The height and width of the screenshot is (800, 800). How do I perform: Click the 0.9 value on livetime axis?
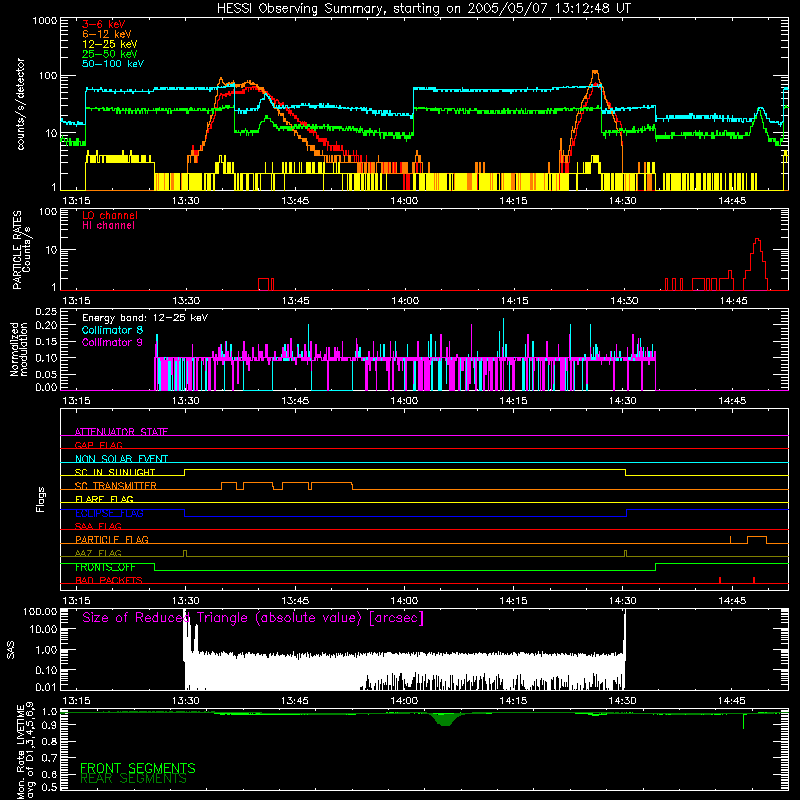point(49,725)
